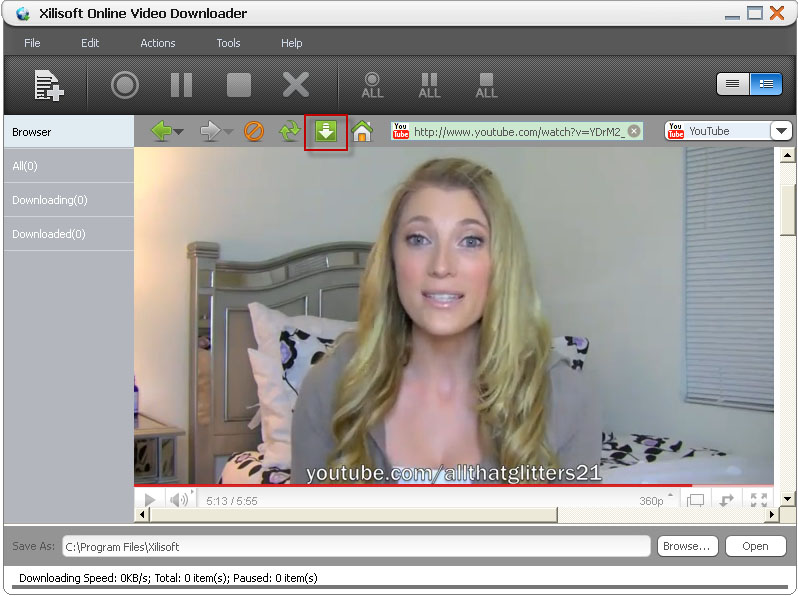
Task: Click the Xilisoft app icon in title bar
Action: (23, 14)
